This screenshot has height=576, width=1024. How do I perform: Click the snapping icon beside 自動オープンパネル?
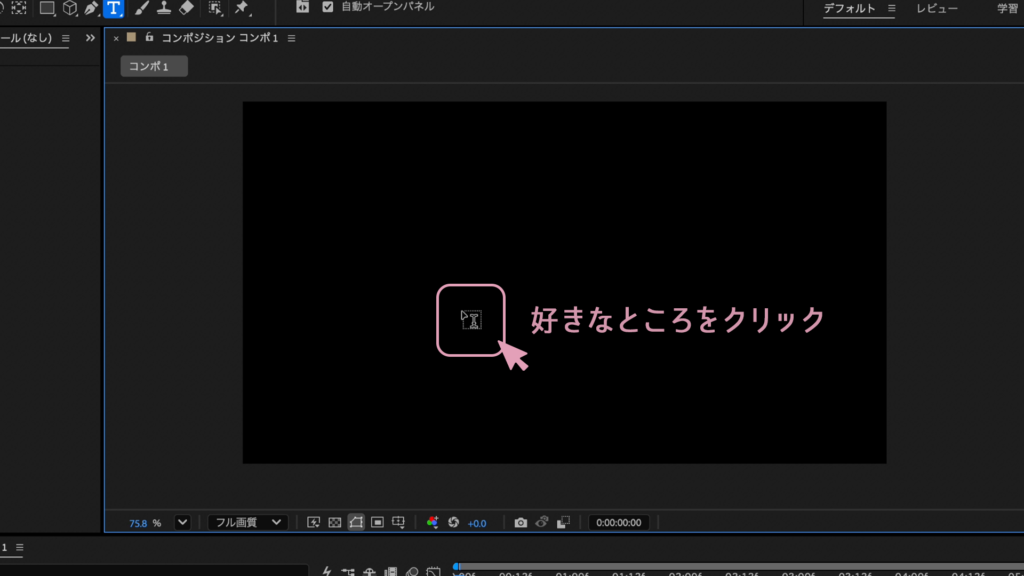point(302,7)
